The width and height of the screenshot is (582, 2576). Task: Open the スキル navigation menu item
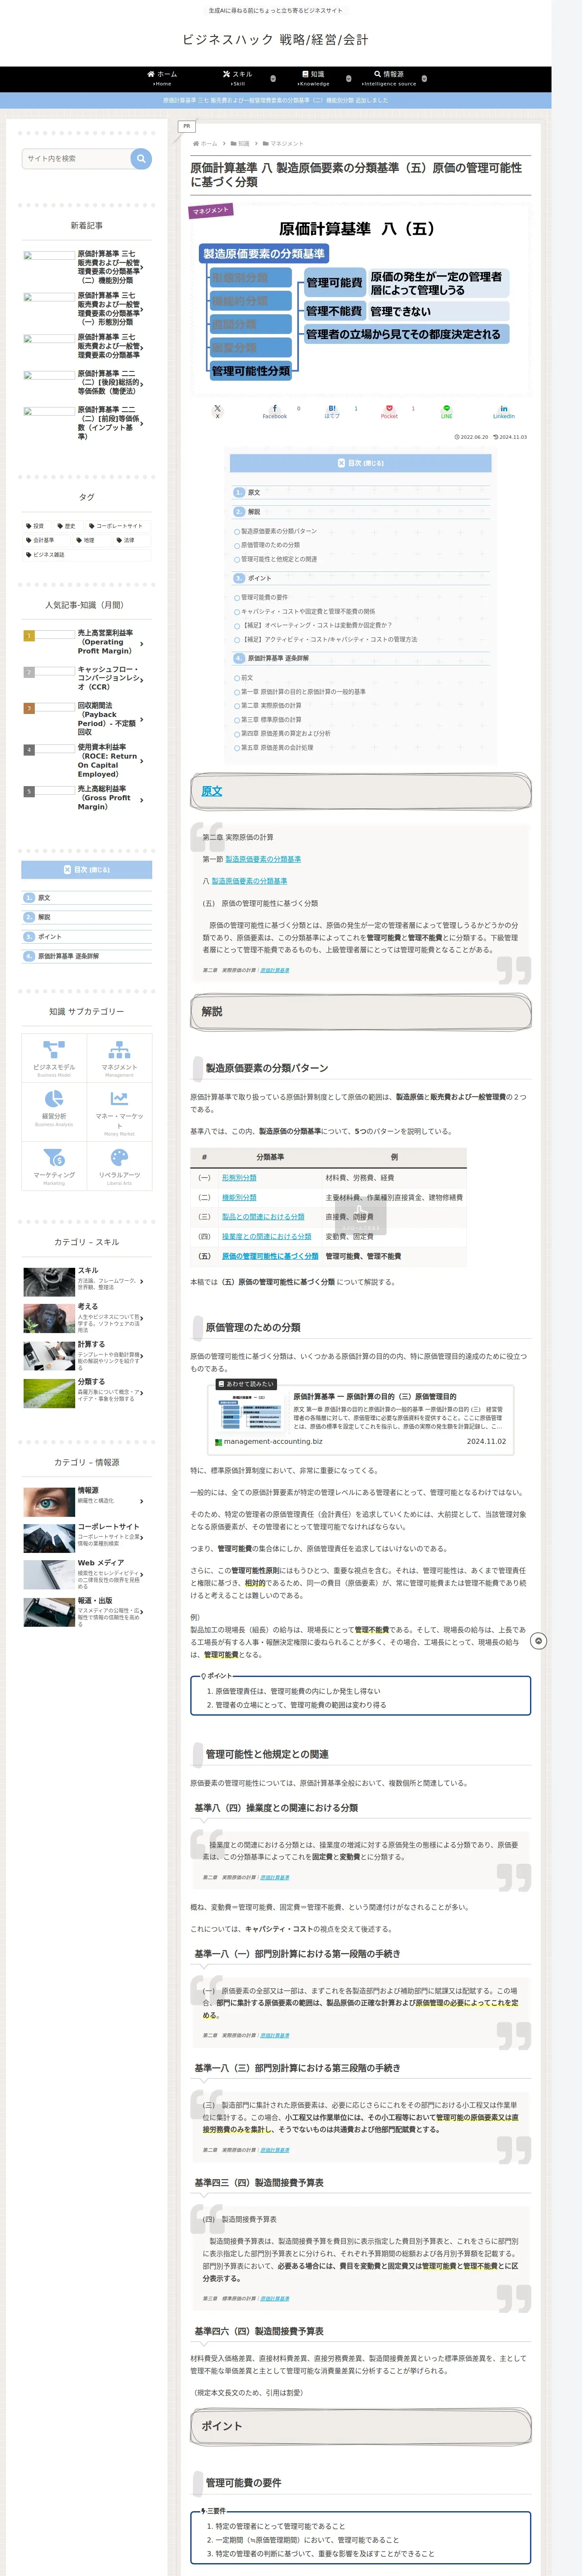(237, 78)
